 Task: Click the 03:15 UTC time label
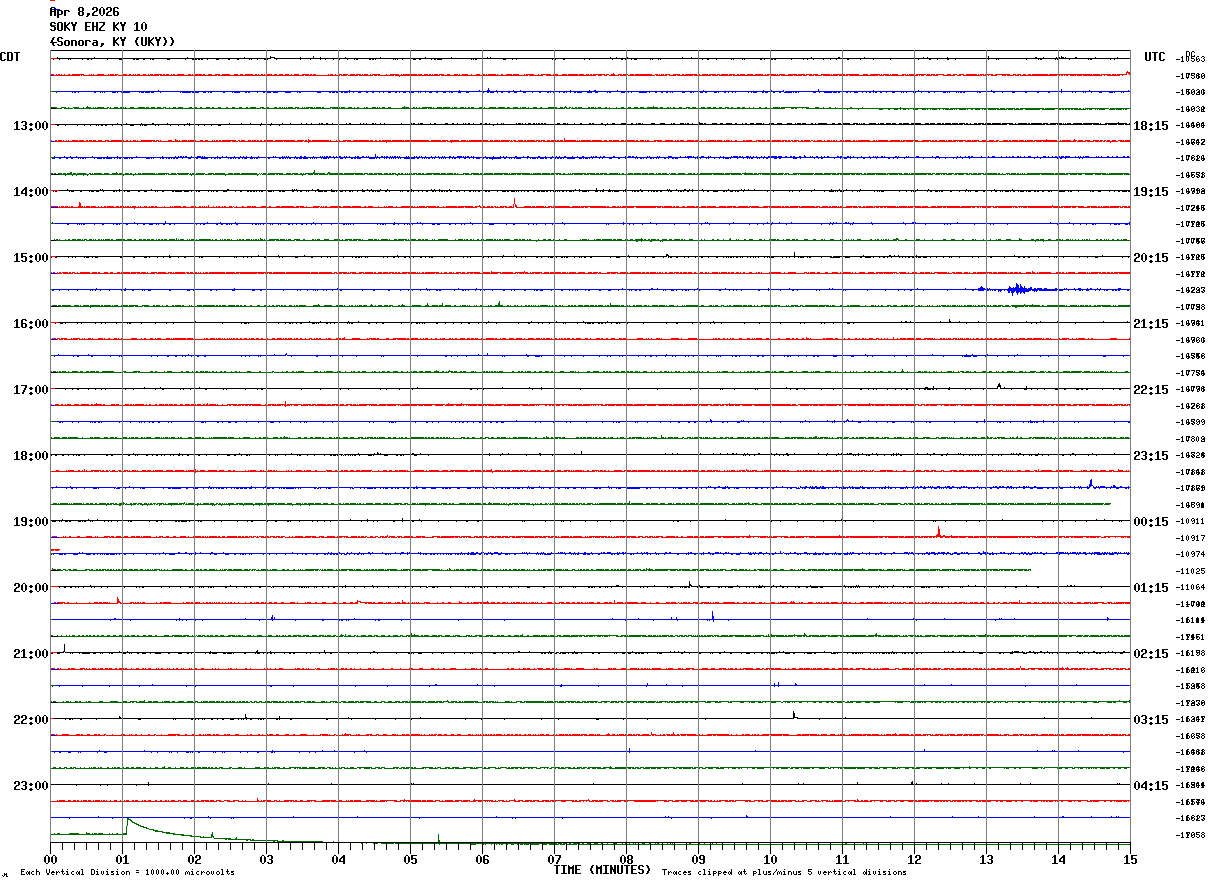[1151, 720]
